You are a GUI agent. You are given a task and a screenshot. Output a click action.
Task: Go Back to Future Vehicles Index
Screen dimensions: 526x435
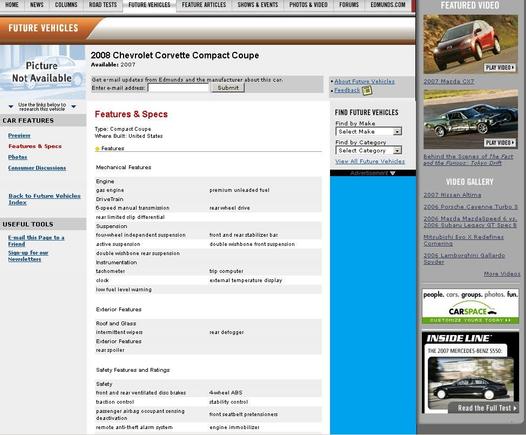click(44, 199)
